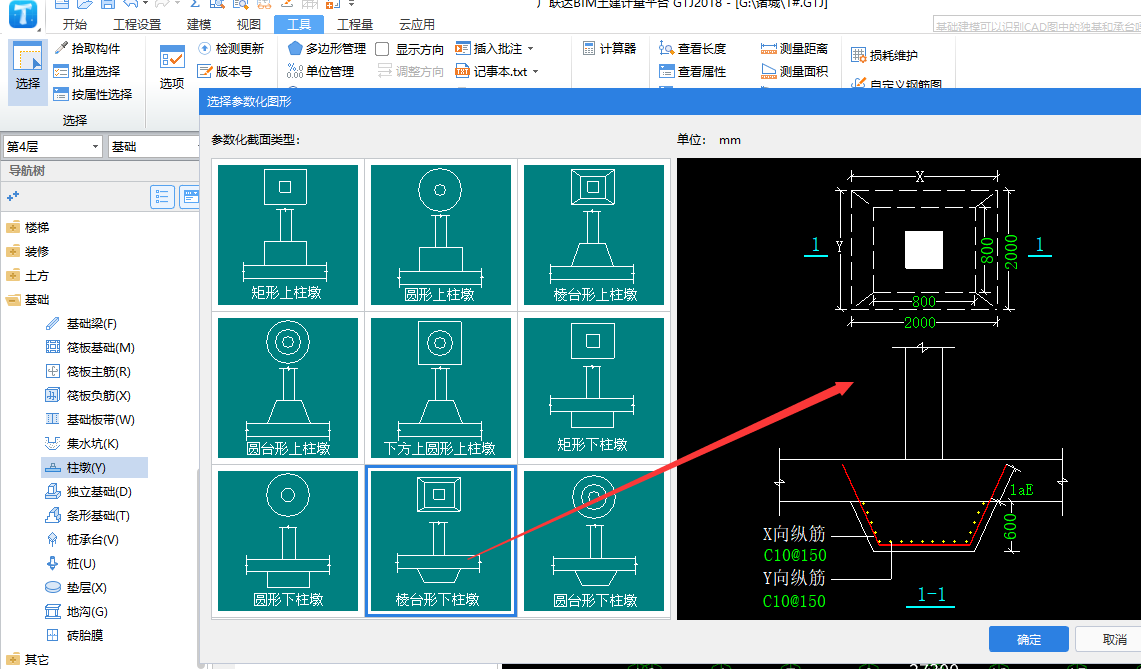Select 地沟(G) in the tree
The height and width of the screenshot is (669, 1141).
point(76,611)
